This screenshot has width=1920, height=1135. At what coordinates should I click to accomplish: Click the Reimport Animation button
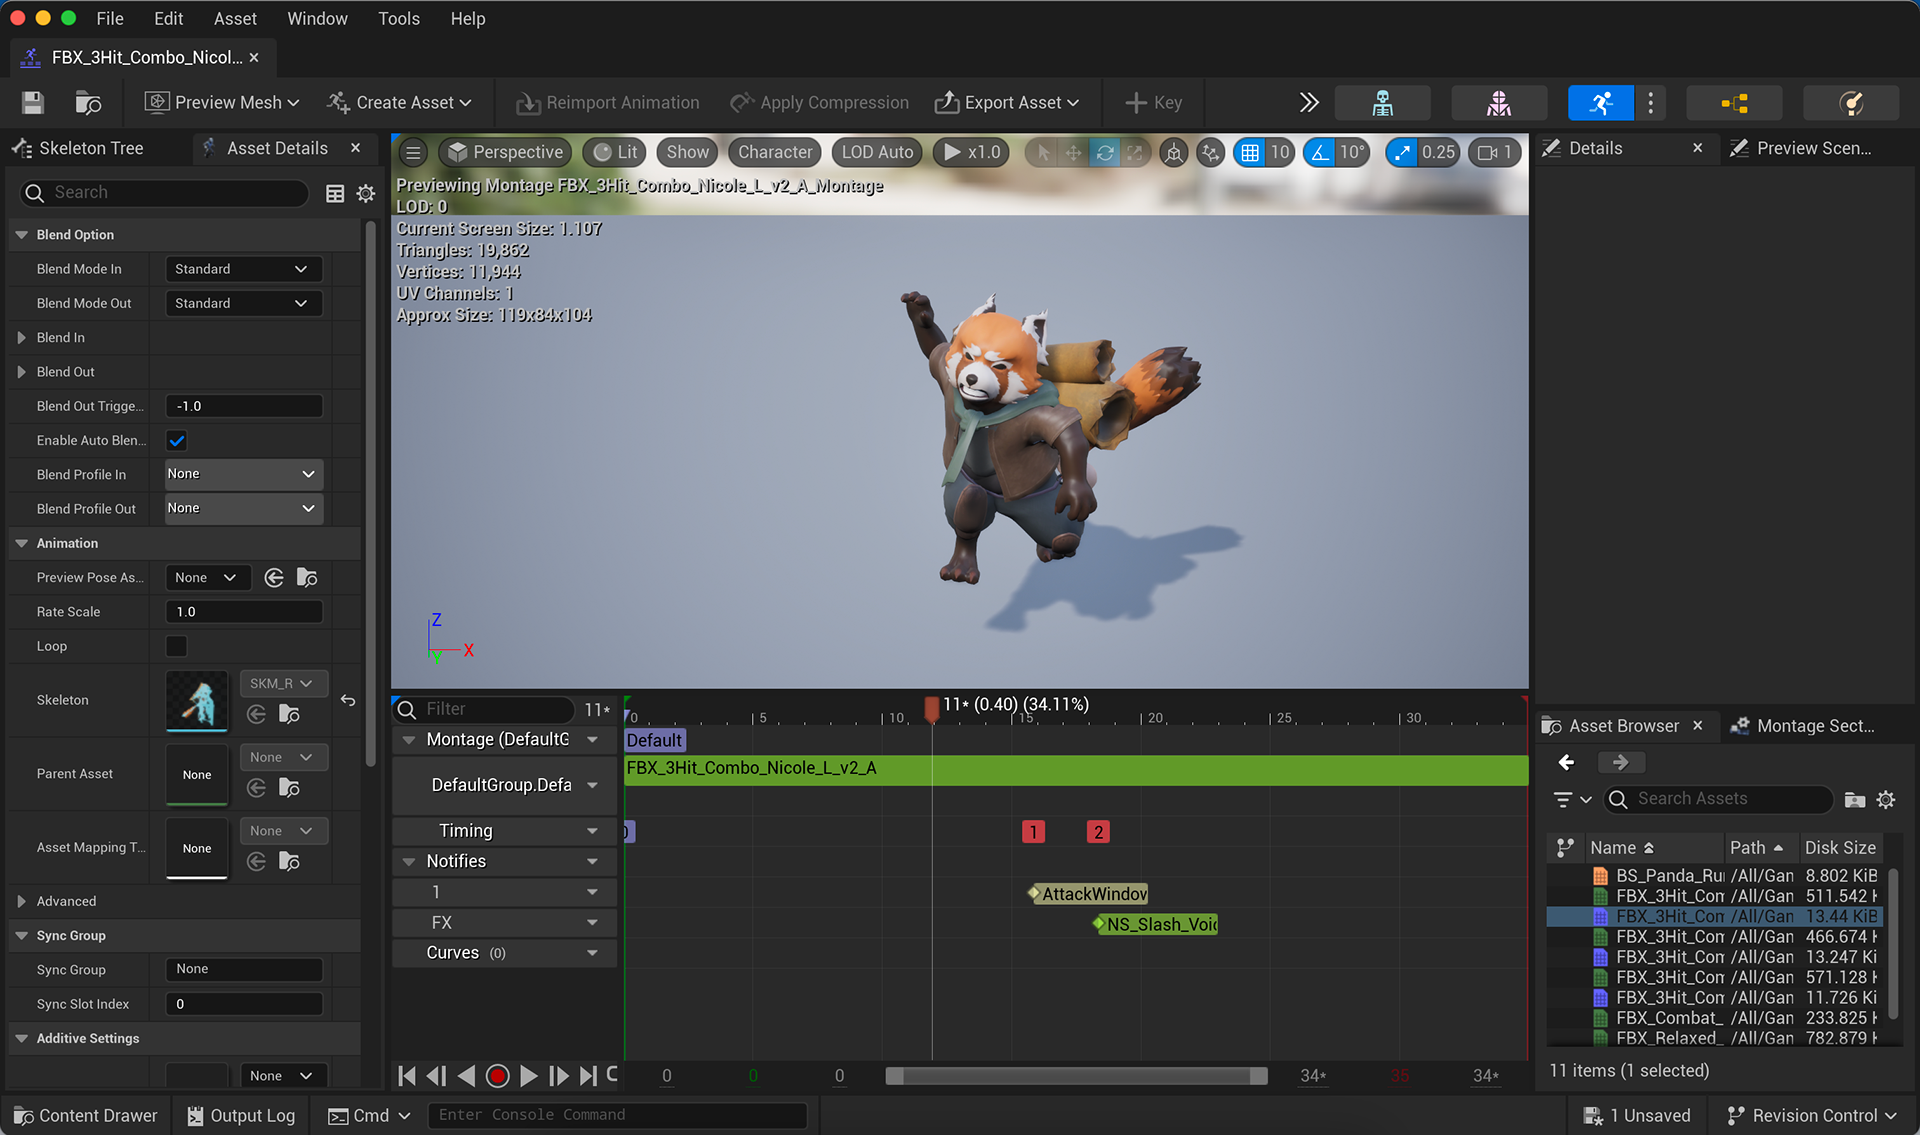pyautogui.click(x=608, y=102)
